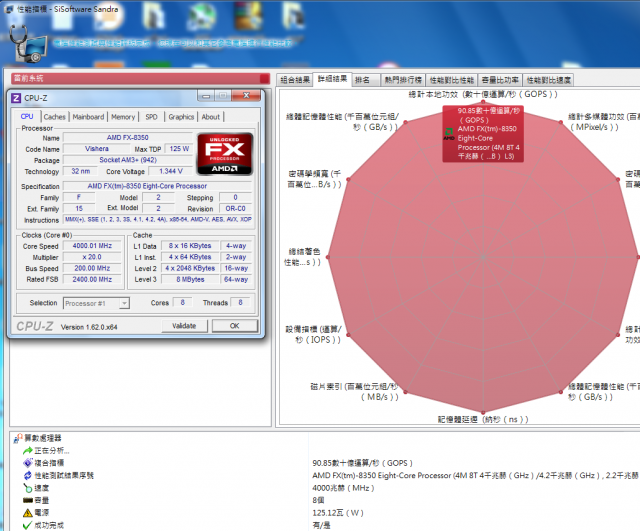Click the GOPS data point at the radar chart top
The width and height of the screenshot is (640, 531).
pos(483,102)
